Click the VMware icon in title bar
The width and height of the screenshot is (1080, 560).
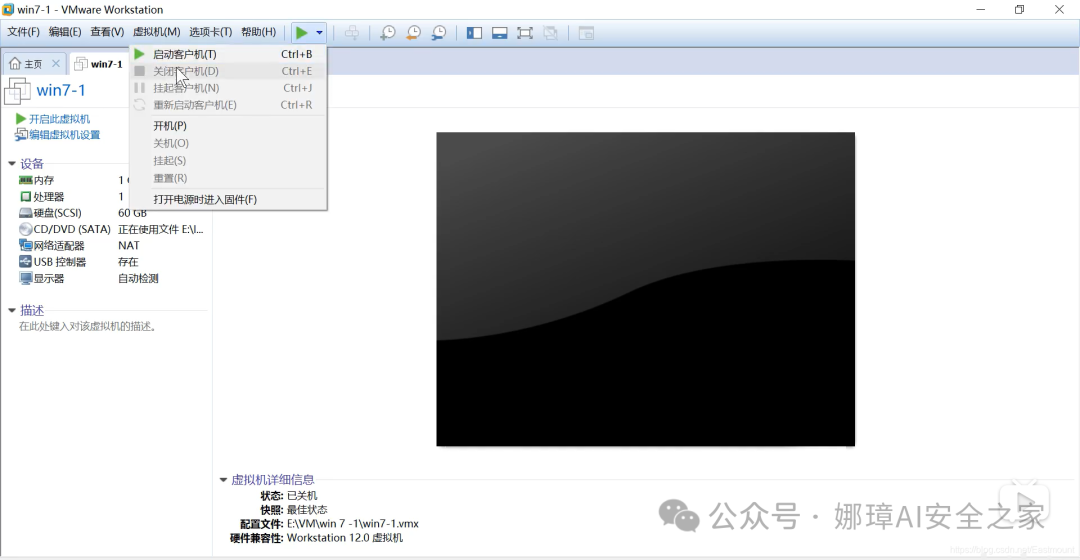8,9
